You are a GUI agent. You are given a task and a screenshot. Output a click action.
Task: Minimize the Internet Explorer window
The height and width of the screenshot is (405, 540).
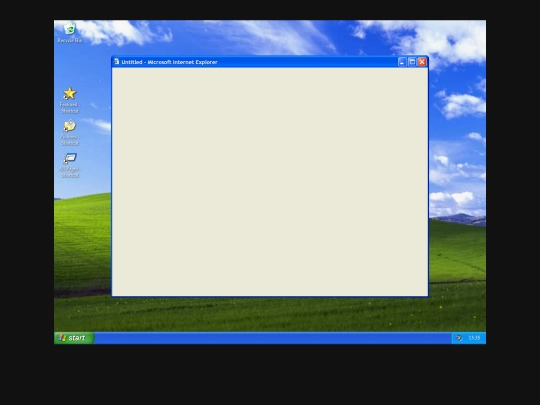(402, 62)
